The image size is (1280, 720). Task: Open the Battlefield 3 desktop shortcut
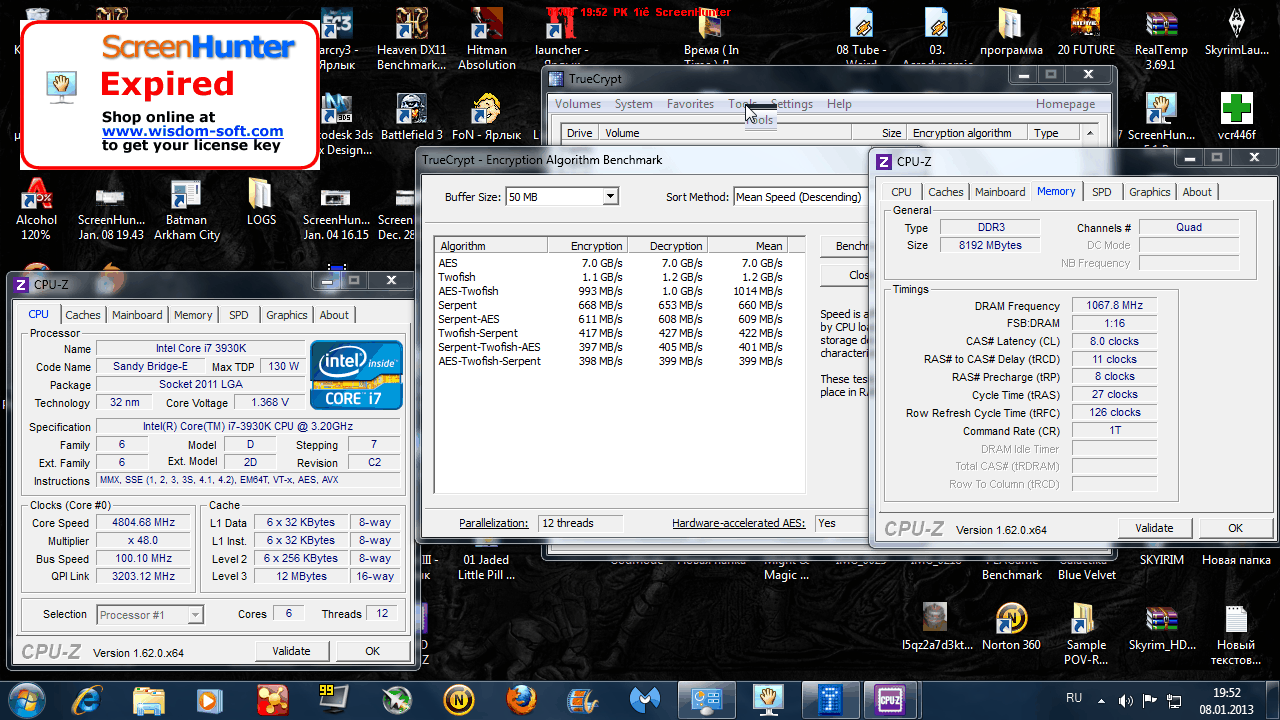tap(411, 117)
